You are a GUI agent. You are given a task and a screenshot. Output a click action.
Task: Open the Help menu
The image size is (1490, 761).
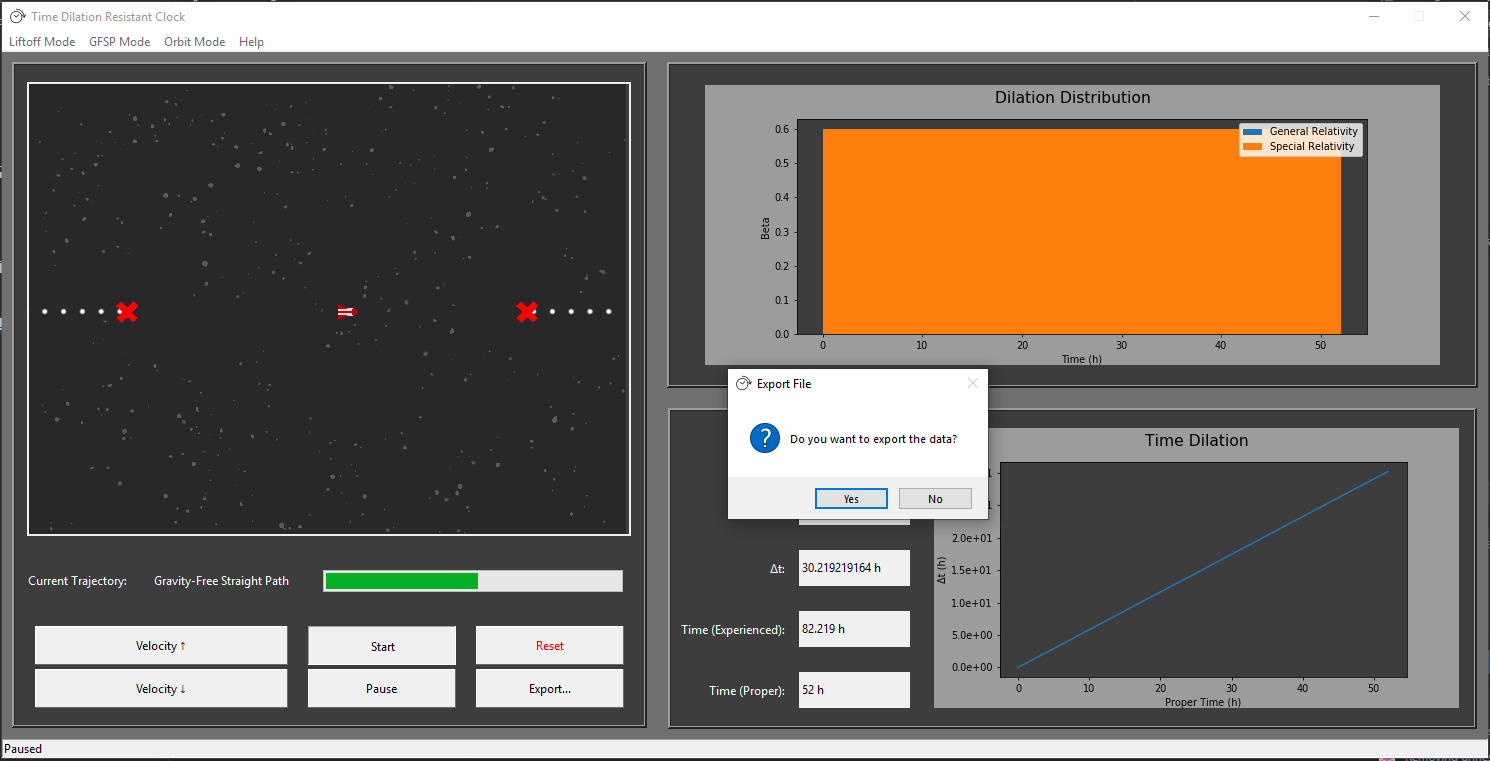[251, 42]
